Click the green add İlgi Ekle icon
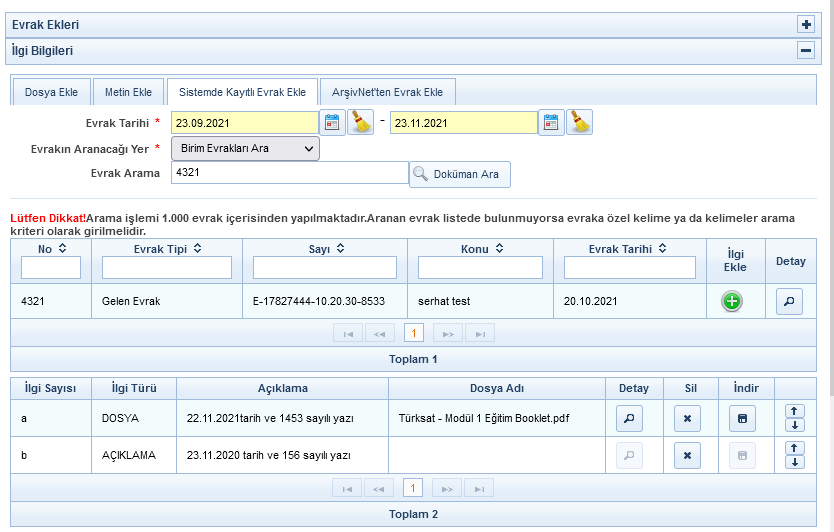 coord(732,302)
